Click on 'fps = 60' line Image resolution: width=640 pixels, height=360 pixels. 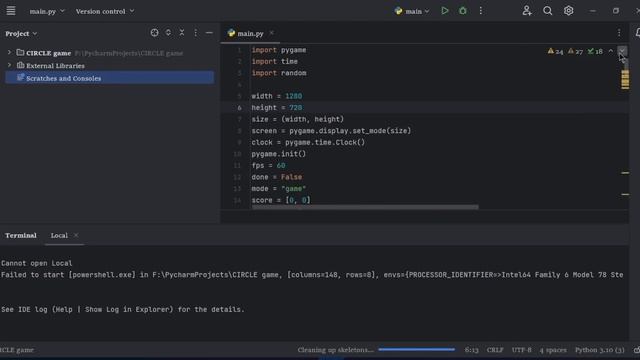point(268,165)
